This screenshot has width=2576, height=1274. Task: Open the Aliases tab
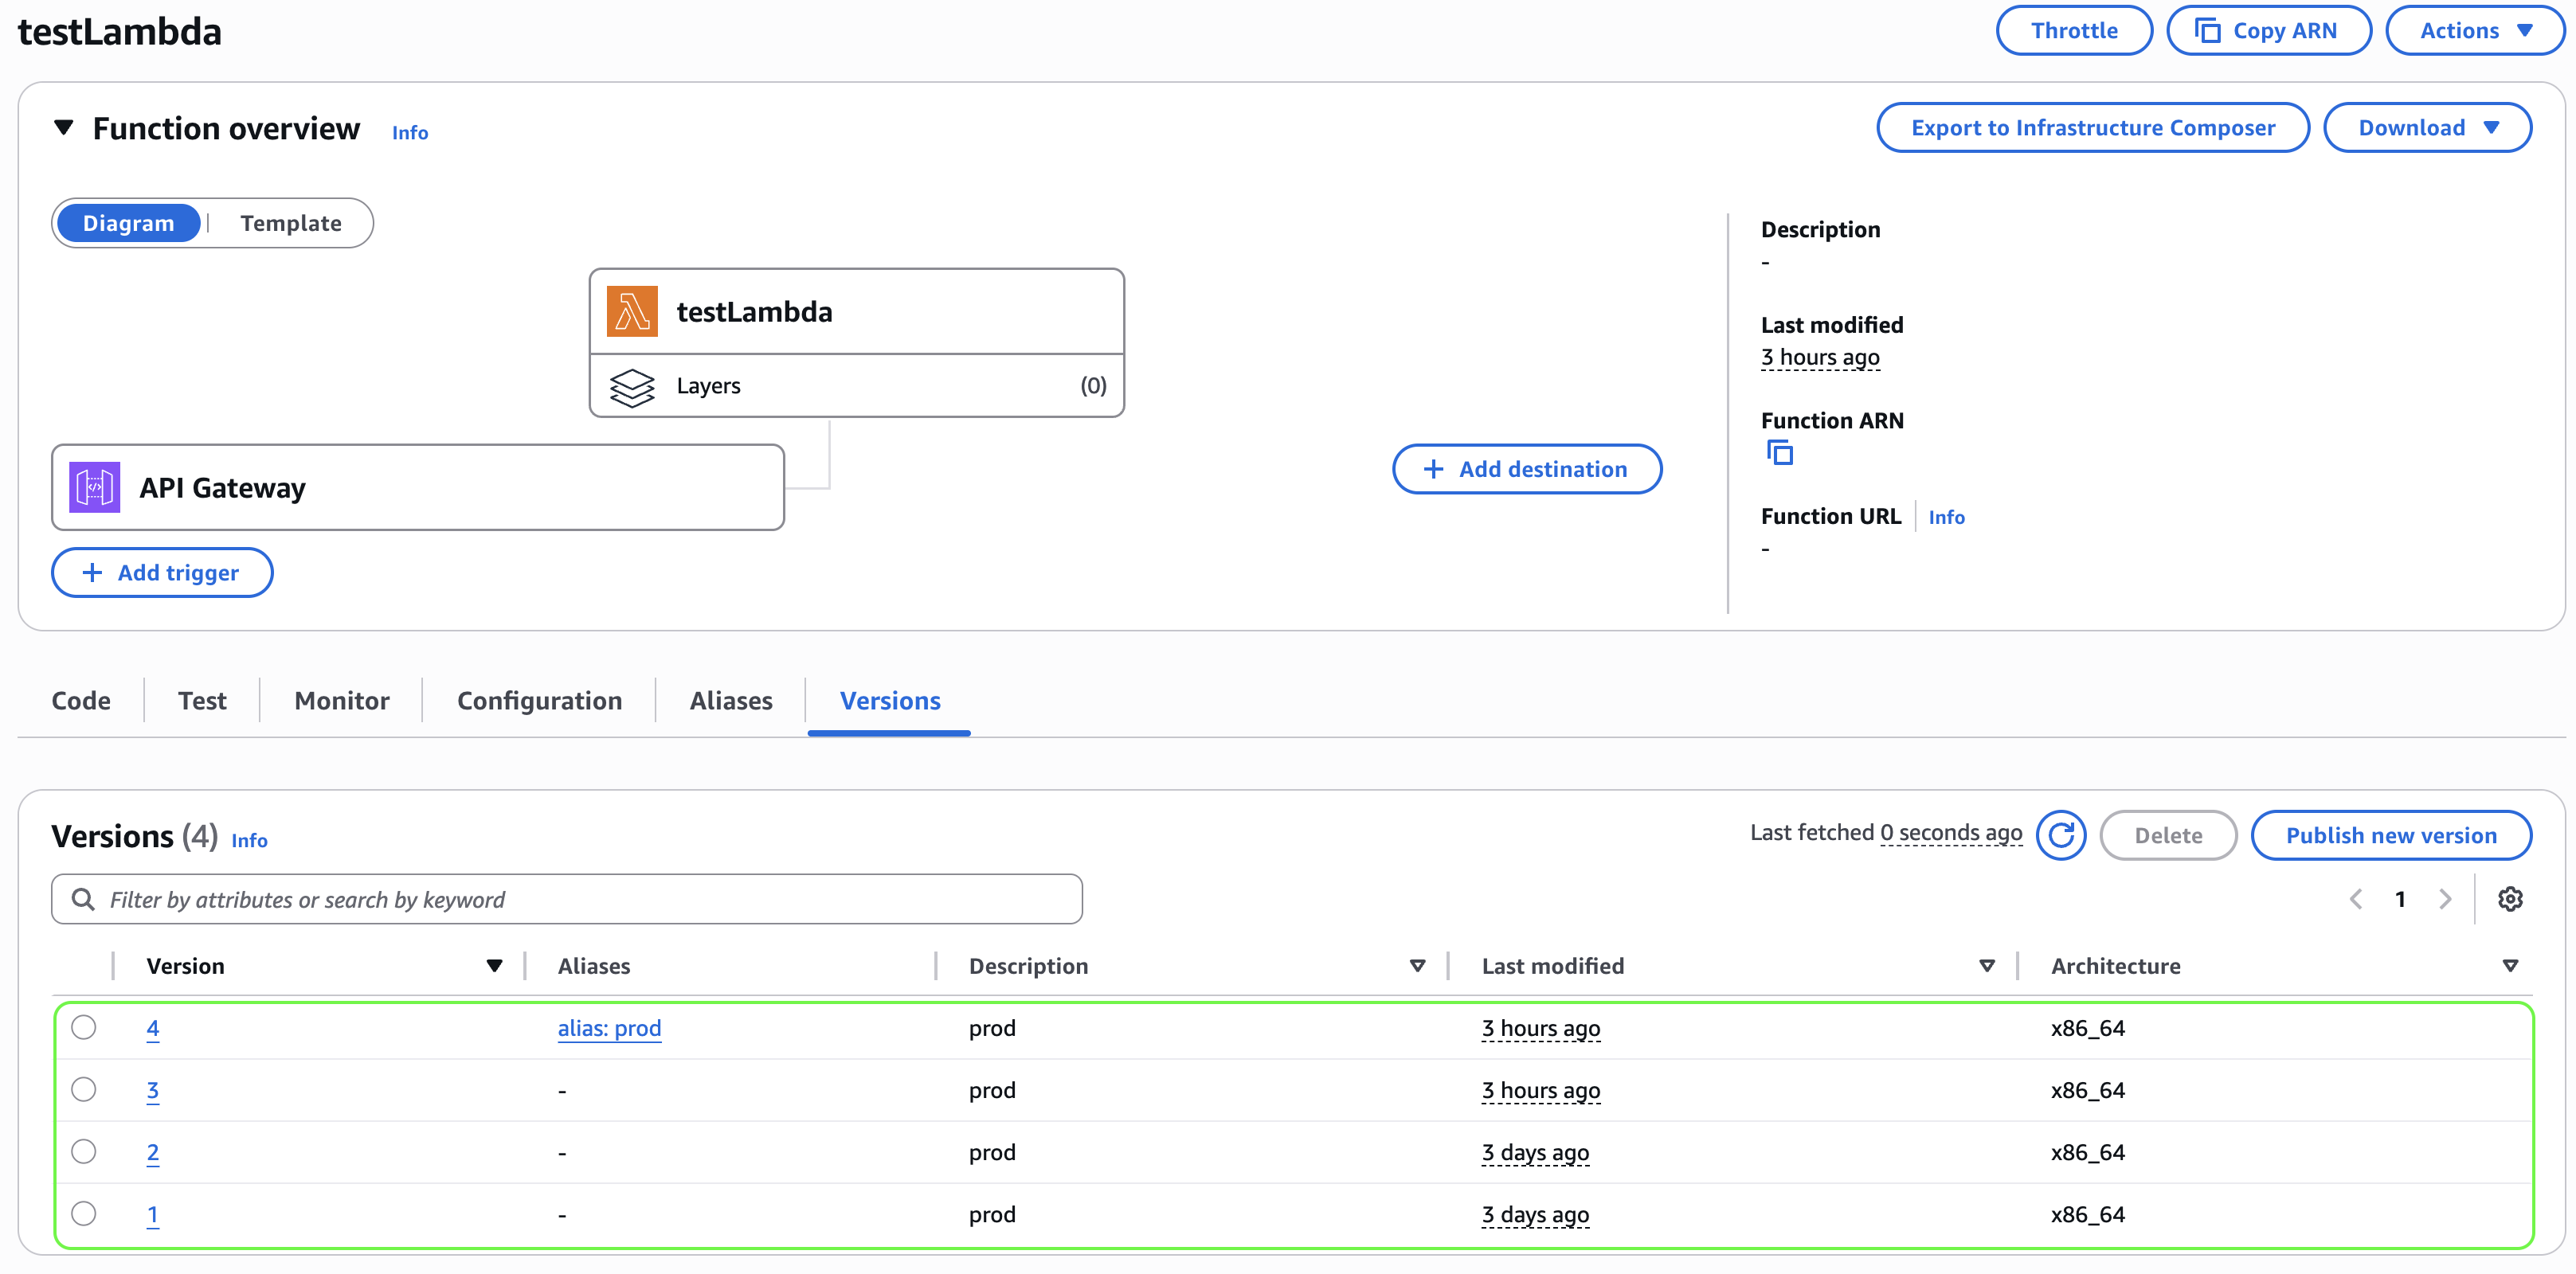731,701
